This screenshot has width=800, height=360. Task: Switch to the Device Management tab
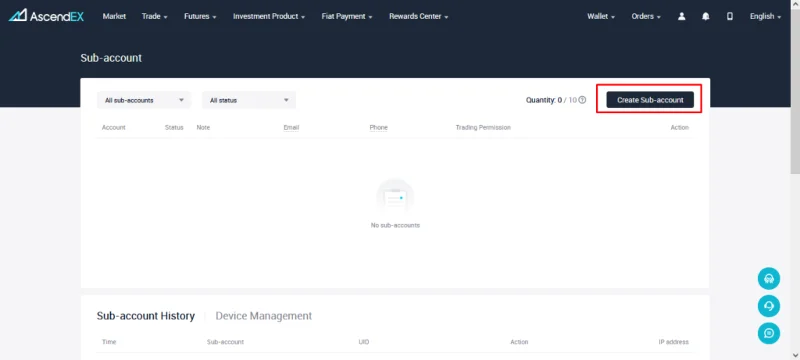point(264,316)
